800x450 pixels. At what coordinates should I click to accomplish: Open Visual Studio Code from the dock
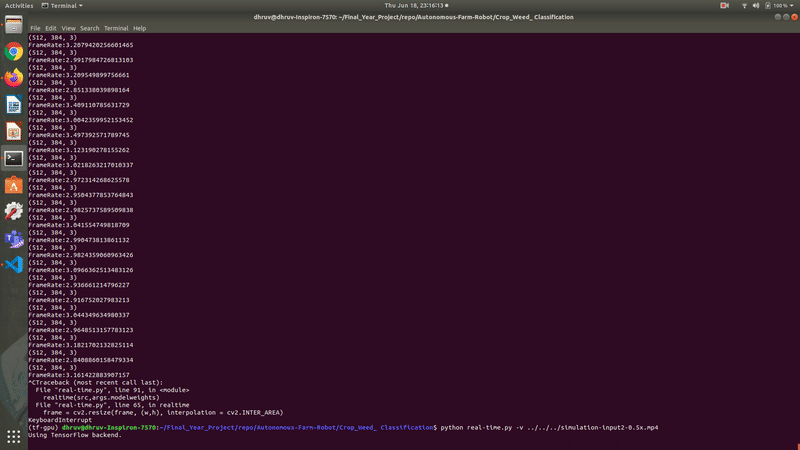point(14,265)
